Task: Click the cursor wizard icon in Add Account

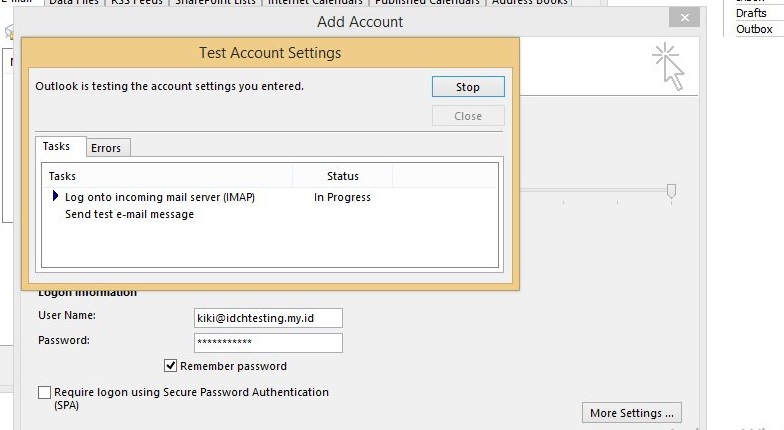Action: pos(669,66)
